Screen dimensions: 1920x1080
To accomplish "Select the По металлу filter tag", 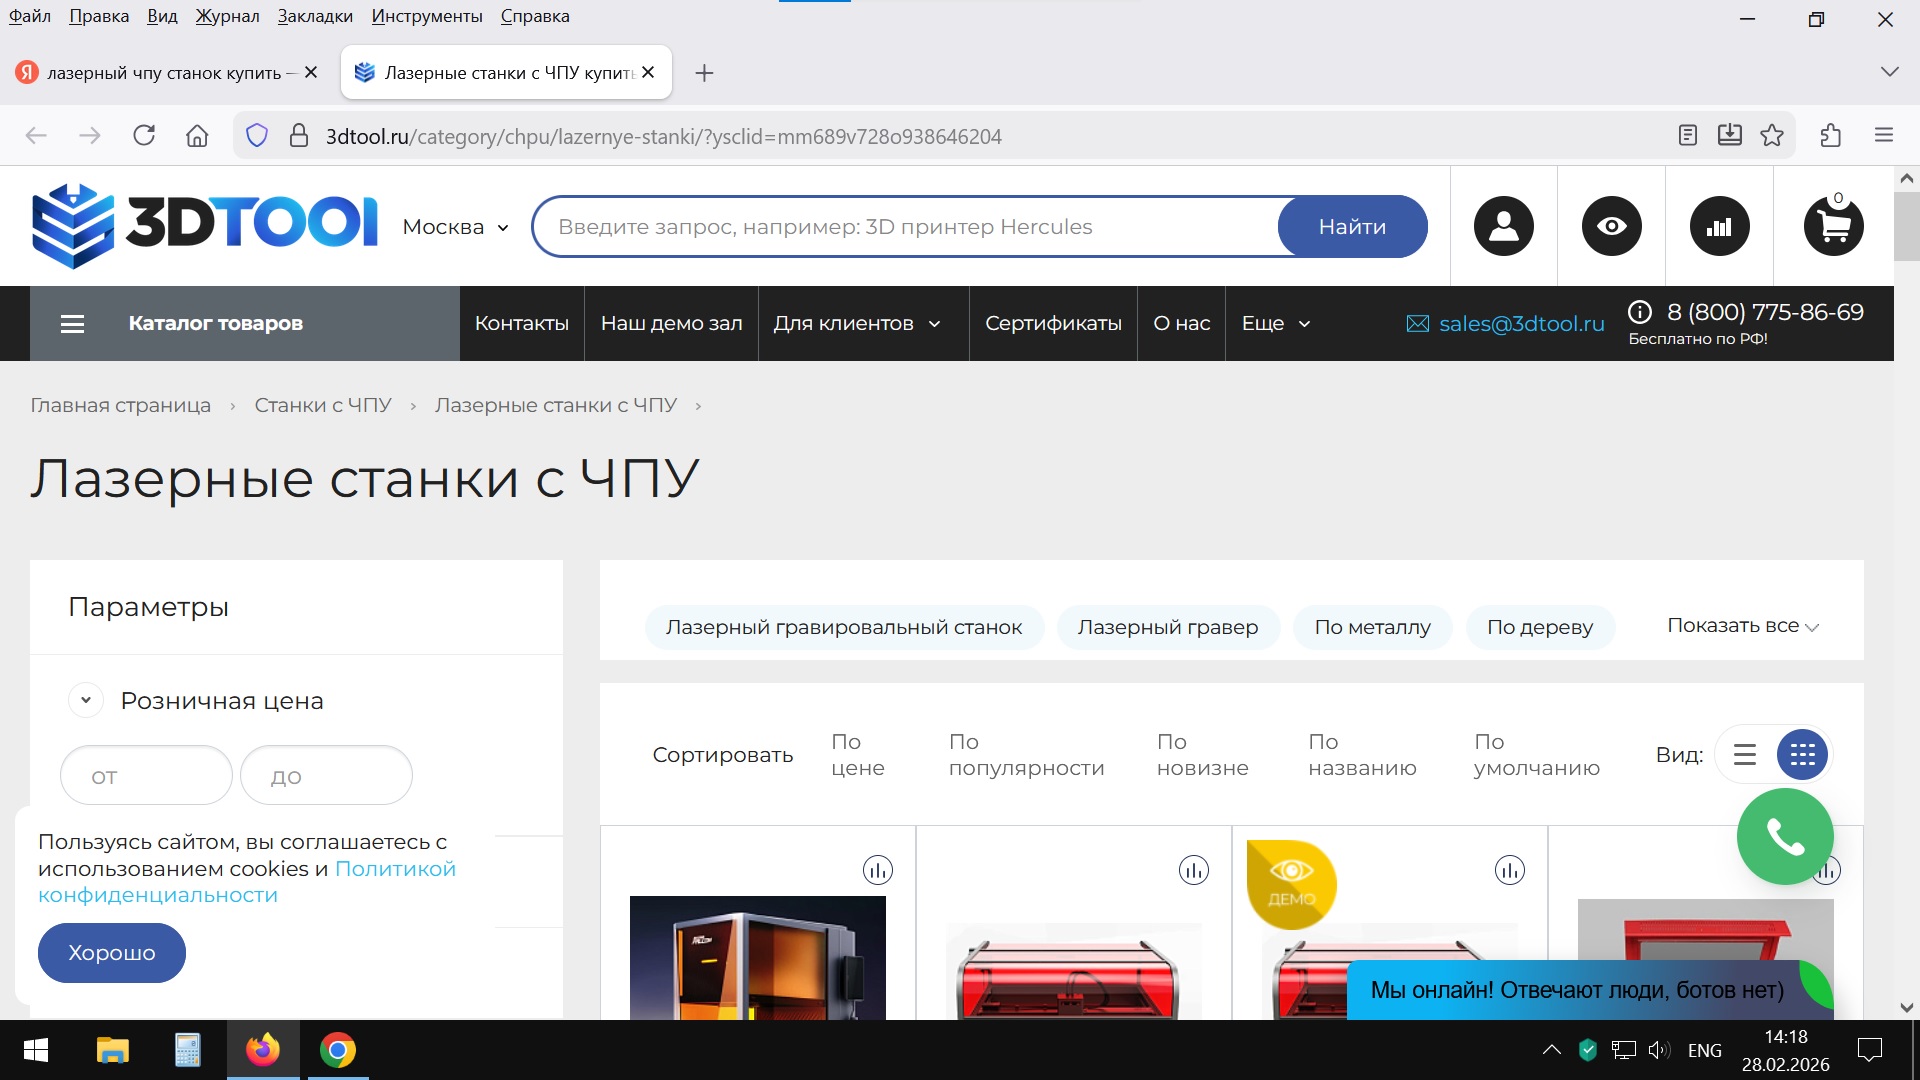I will [x=1372, y=627].
